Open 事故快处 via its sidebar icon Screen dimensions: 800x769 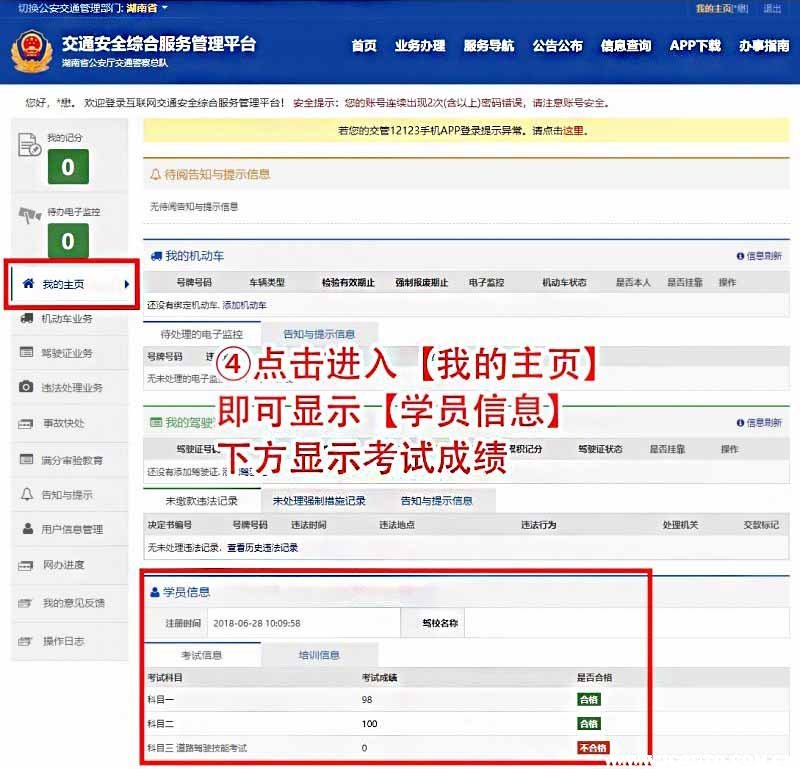[x=26, y=423]
